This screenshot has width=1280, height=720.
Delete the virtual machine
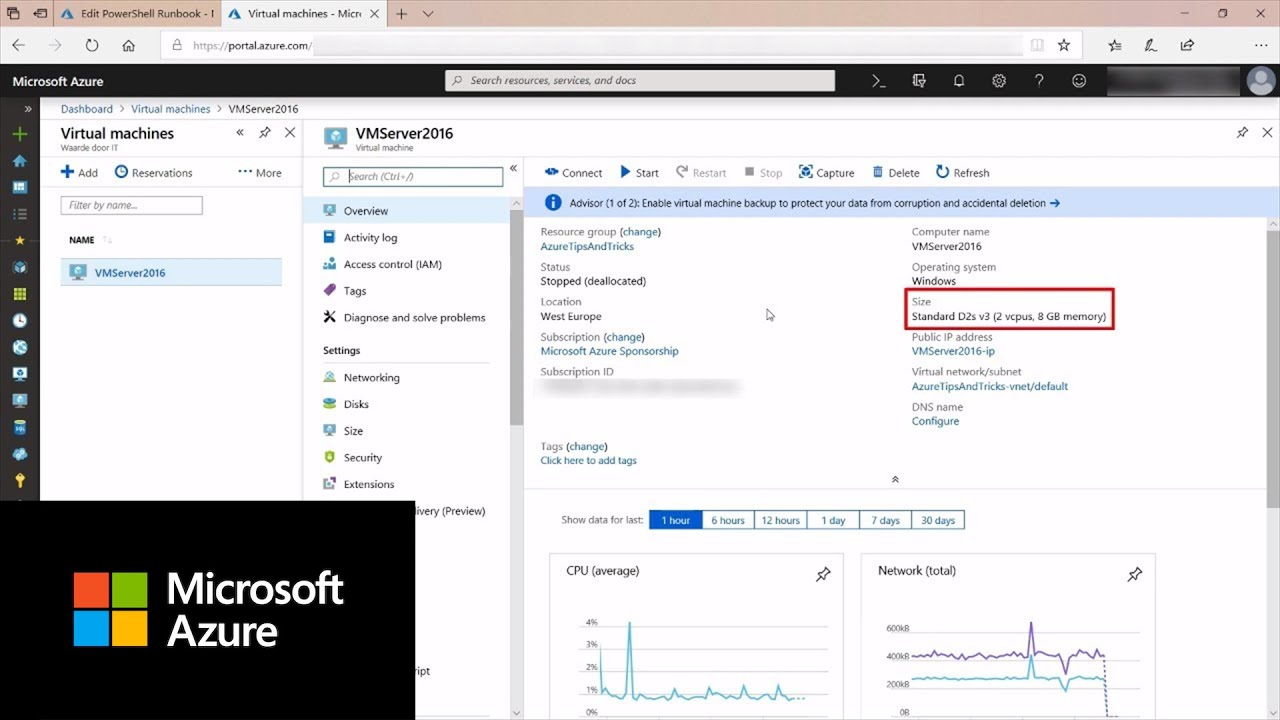pos(896,173)
